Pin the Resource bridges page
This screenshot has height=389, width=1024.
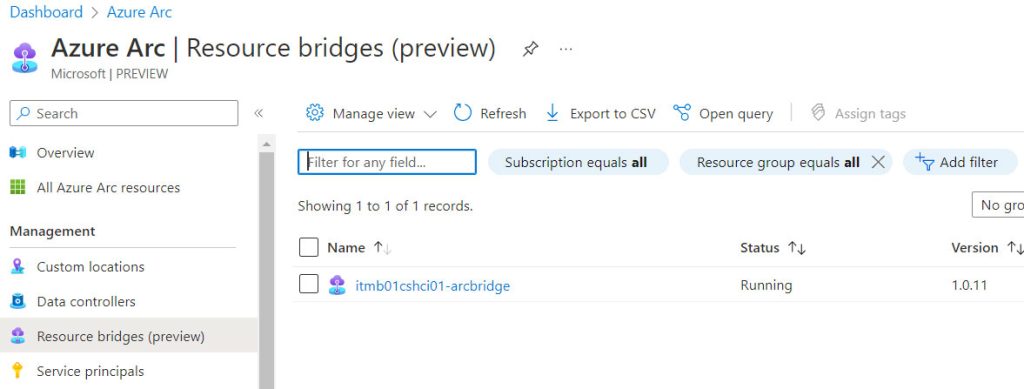pyautogui.click(x=530, y=49)
